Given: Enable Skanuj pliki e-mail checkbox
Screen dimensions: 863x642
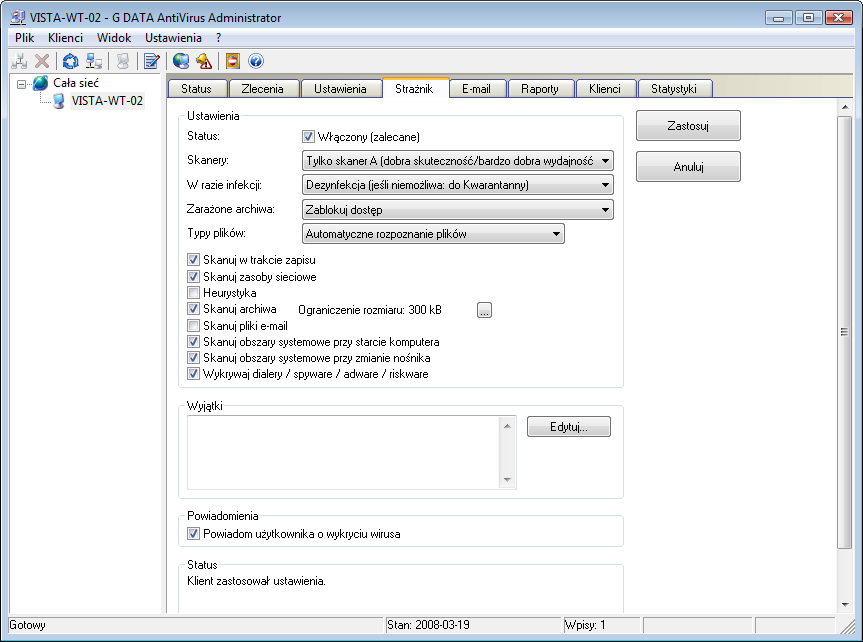Looking at the screenshot, I should 193,325.
